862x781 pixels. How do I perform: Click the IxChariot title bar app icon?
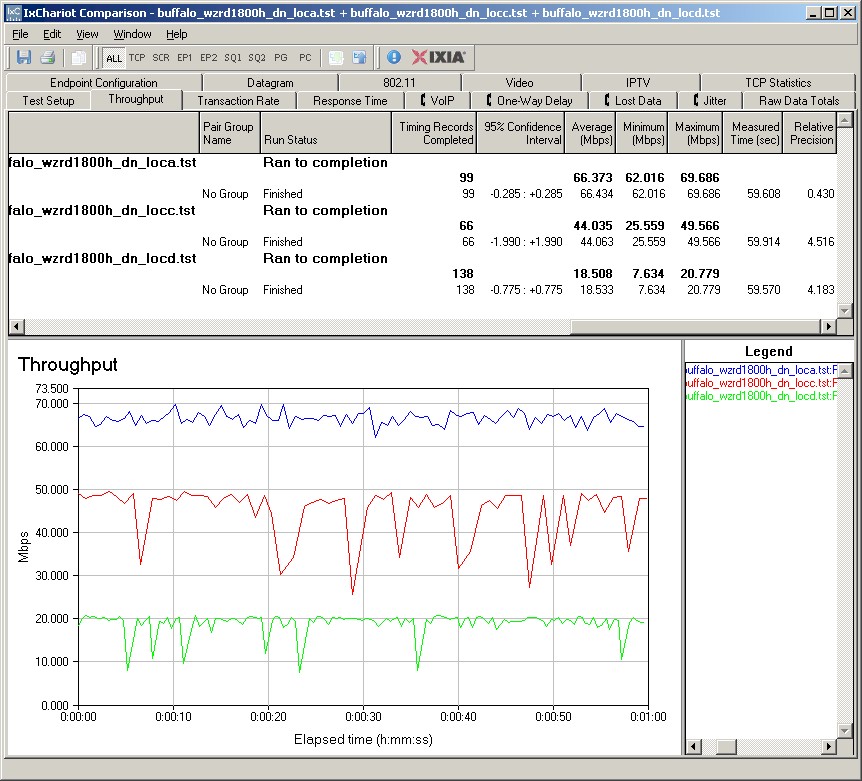(x=13, y=12)
